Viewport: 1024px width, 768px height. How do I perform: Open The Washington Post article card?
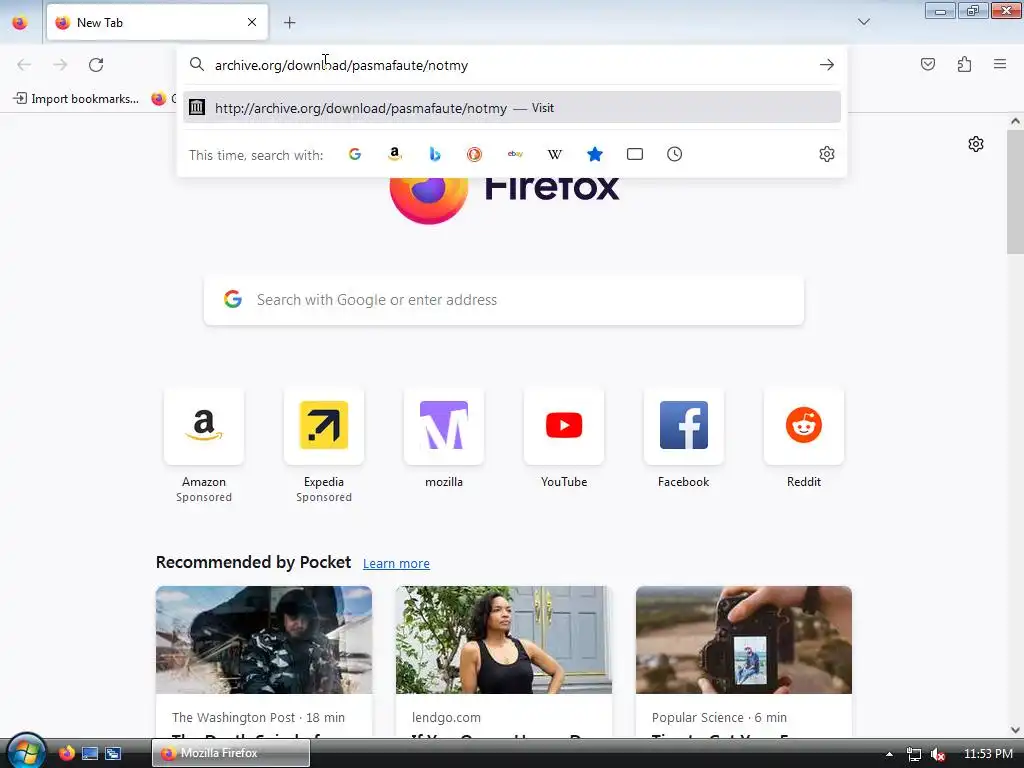point(264,662)
